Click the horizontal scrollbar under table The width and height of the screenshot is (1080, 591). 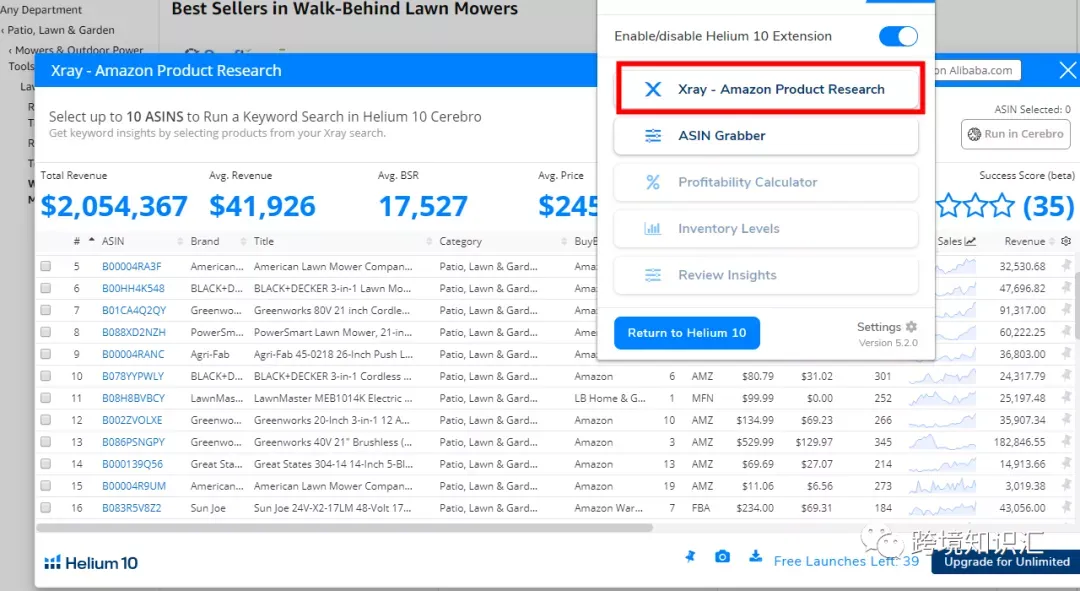click(344, 528)
